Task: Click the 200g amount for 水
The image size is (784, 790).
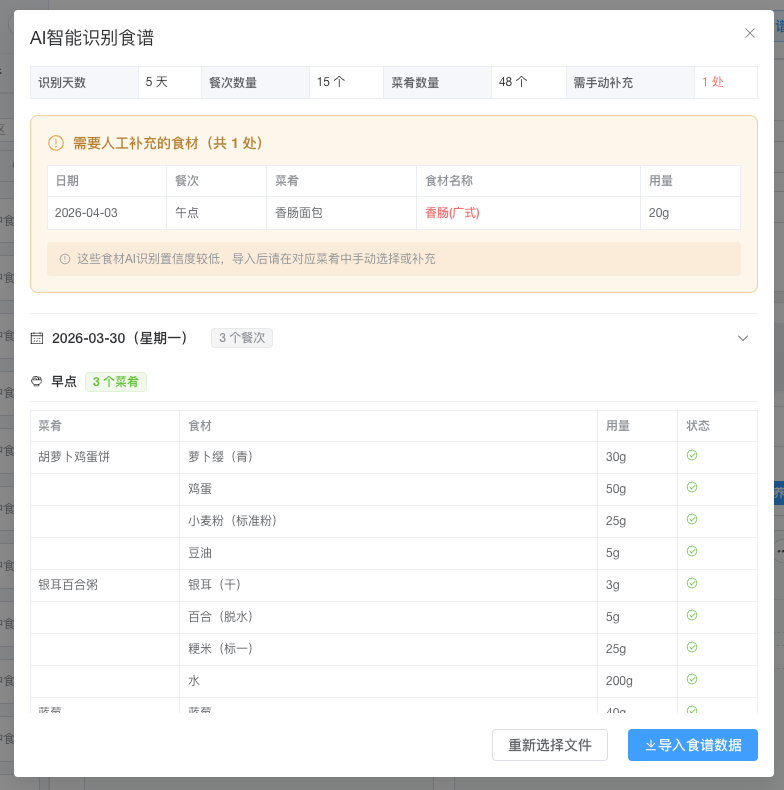Action: (x=619, y=681)
